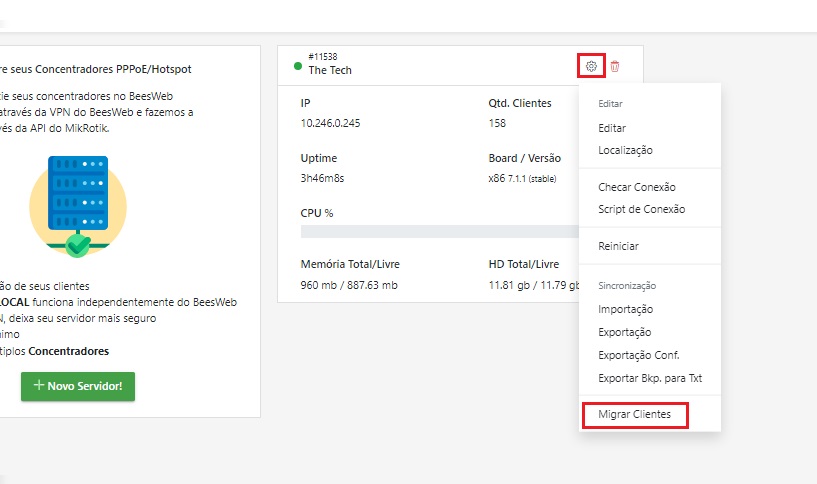Viewport: 817px width, 484px height.
Task: Click the CPU % progress bar
Action: pos(440,231)
